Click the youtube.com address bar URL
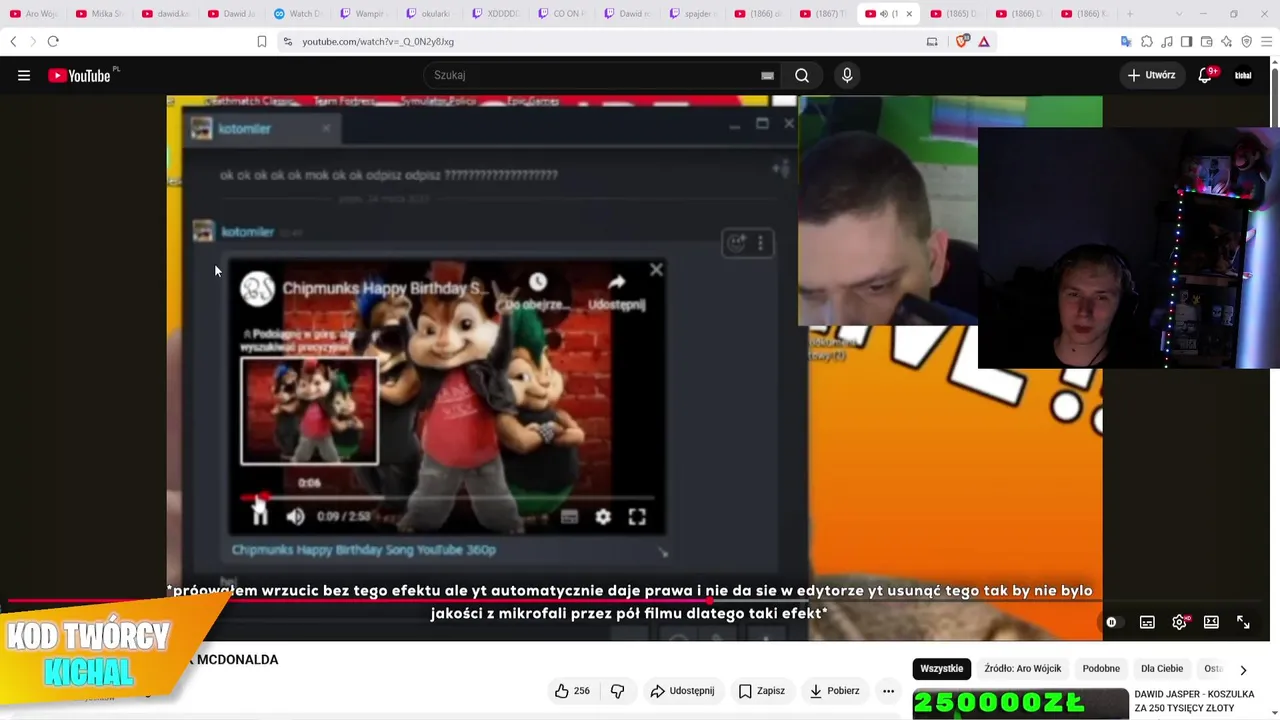The image size is (1280, 720). coord(378,41)
